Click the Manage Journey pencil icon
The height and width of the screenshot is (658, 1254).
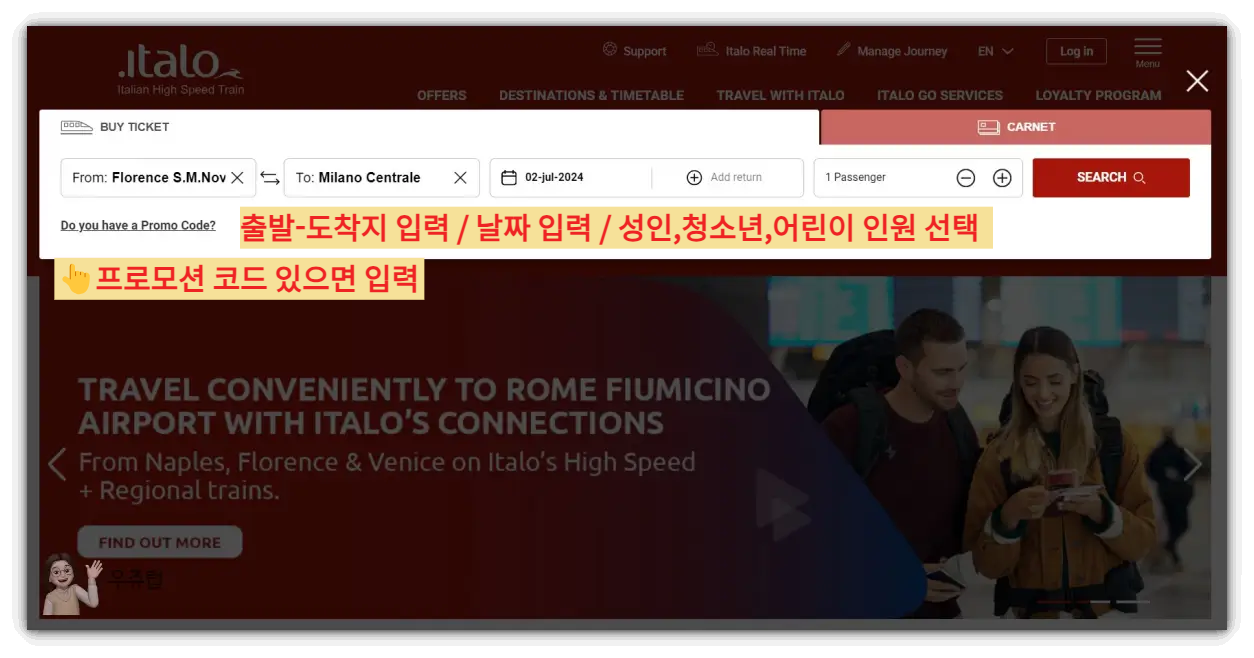[843, 49]
